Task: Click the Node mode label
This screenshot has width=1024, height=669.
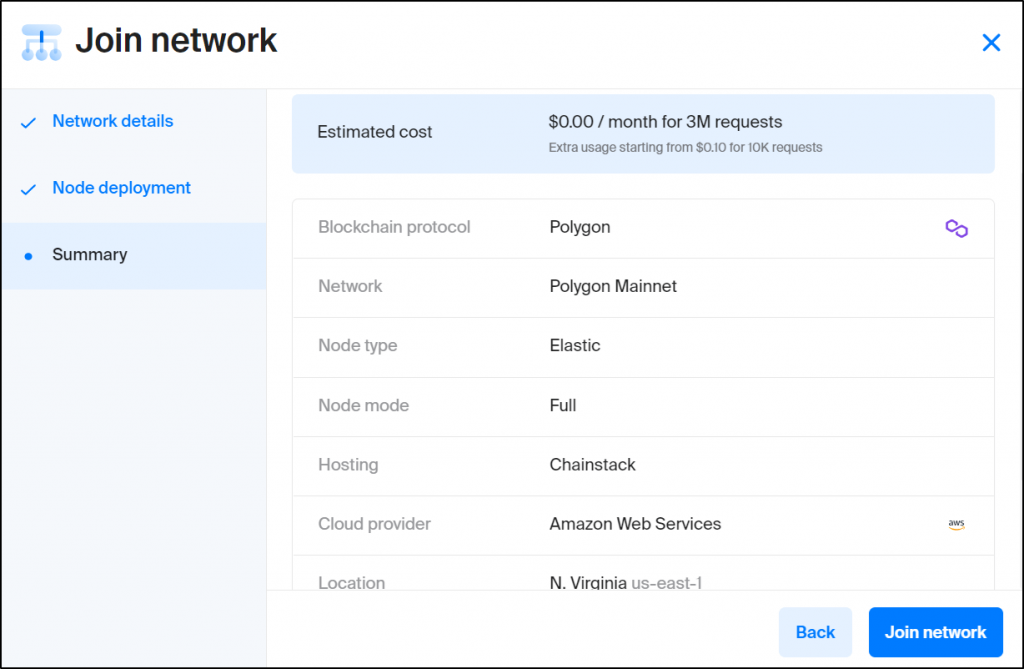Action: [363, 405]
